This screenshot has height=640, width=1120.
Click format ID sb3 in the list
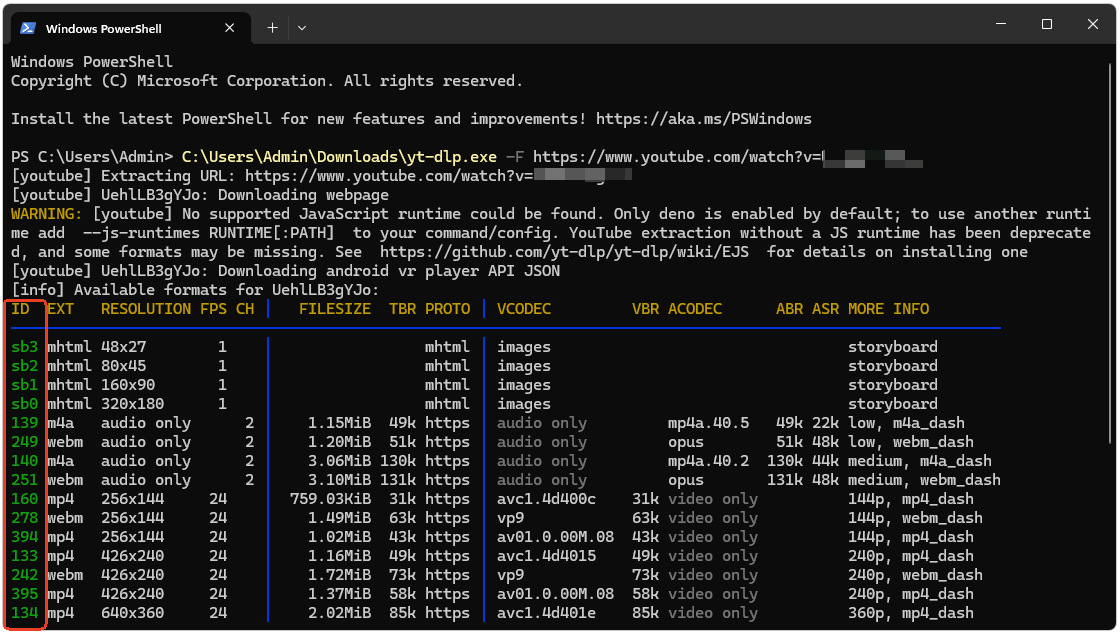pyautogui.click(x=24, y=347)
